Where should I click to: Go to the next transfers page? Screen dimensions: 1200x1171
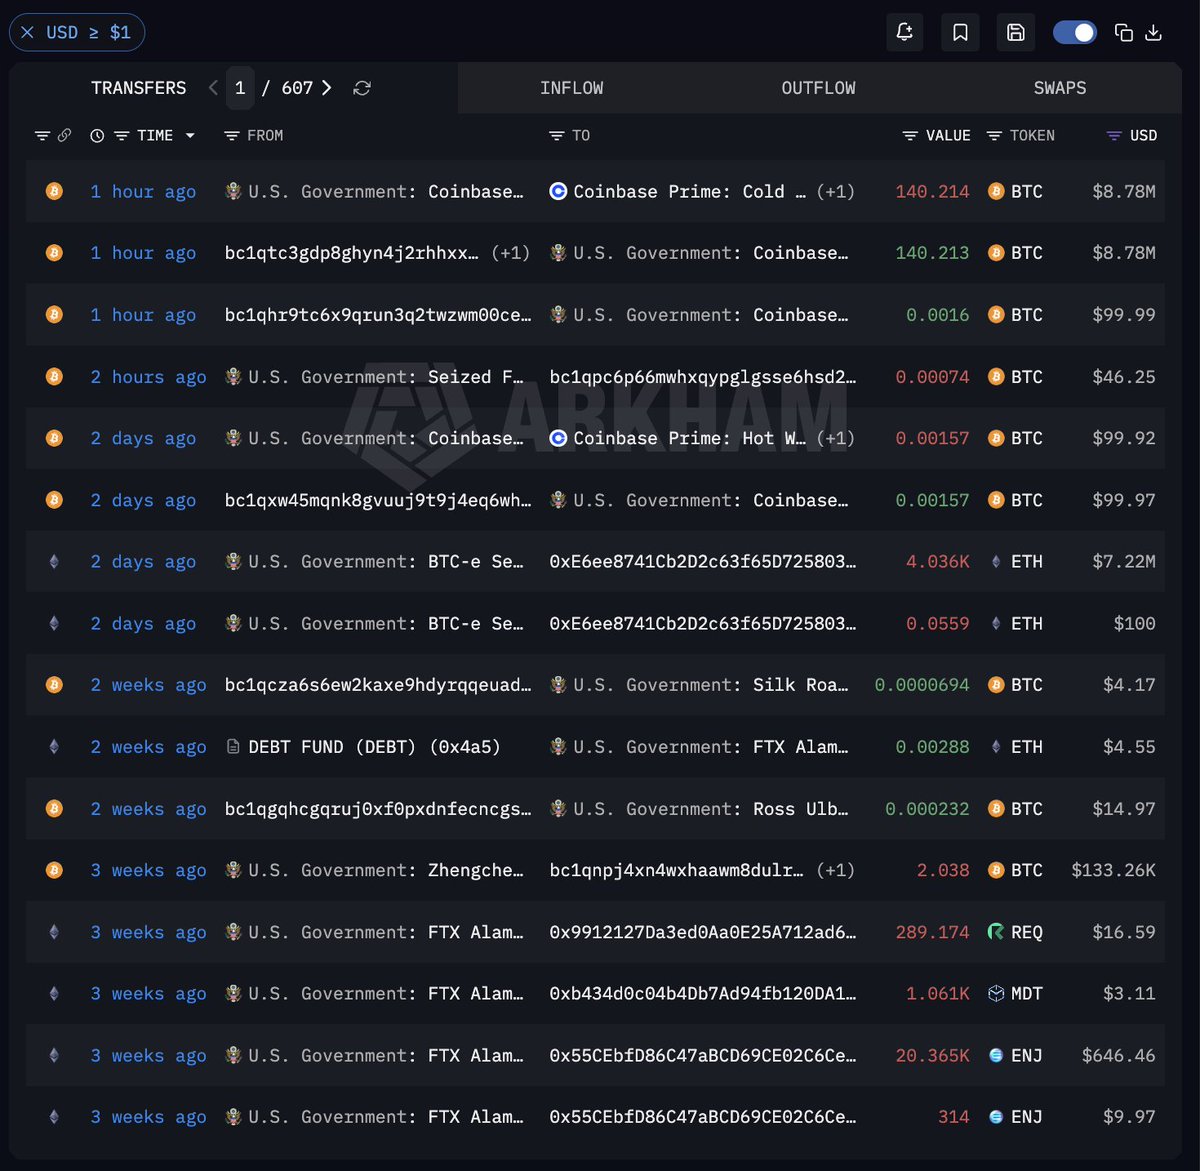point(327,88)
